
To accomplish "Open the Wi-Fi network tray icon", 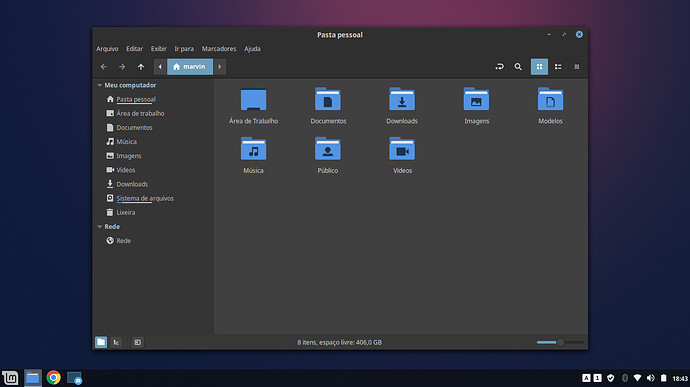I will [x=637, y=378].
